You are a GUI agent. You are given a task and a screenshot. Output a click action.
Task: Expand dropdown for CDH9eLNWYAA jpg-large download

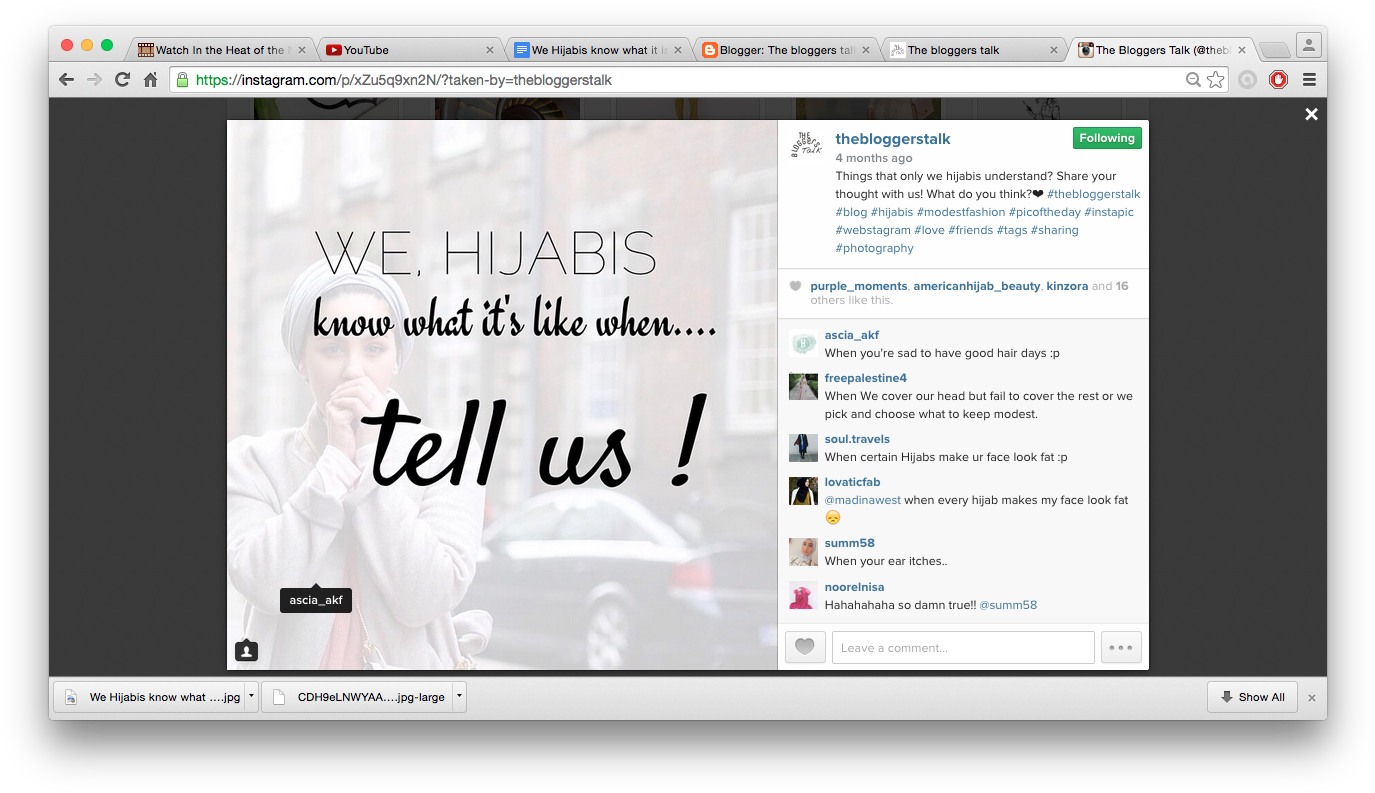(x=459, y=697)
